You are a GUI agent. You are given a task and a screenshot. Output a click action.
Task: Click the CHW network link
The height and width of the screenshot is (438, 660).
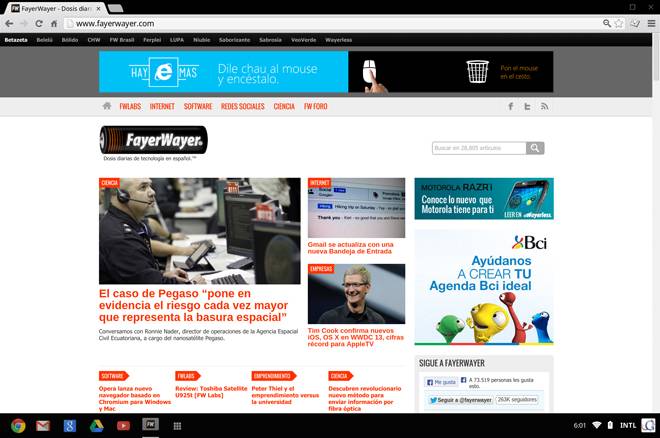click(x=94, y=40)
